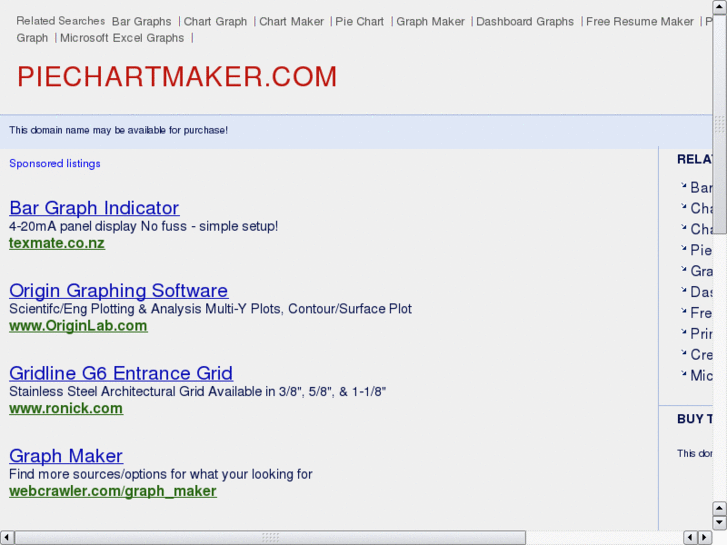Click the Chart Maker related search link
The height and width of the screenshot is (545, 727).
(x=291, y=21)
